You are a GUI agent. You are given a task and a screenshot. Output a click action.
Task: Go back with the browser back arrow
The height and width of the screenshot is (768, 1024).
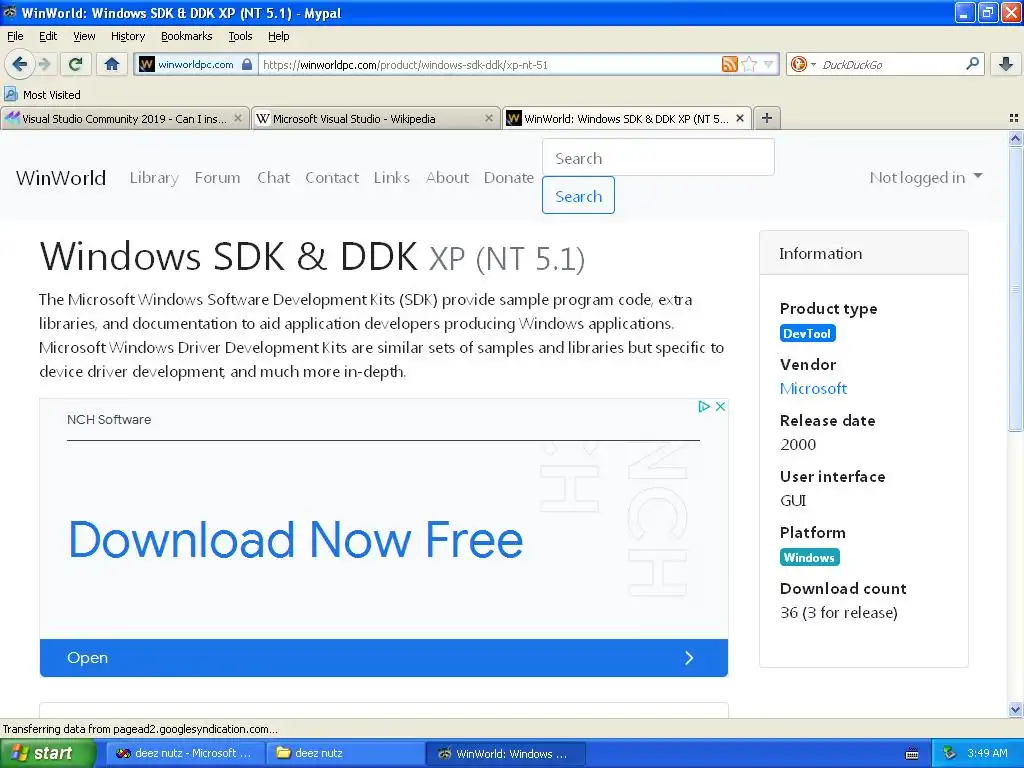[x=20, y=64]
